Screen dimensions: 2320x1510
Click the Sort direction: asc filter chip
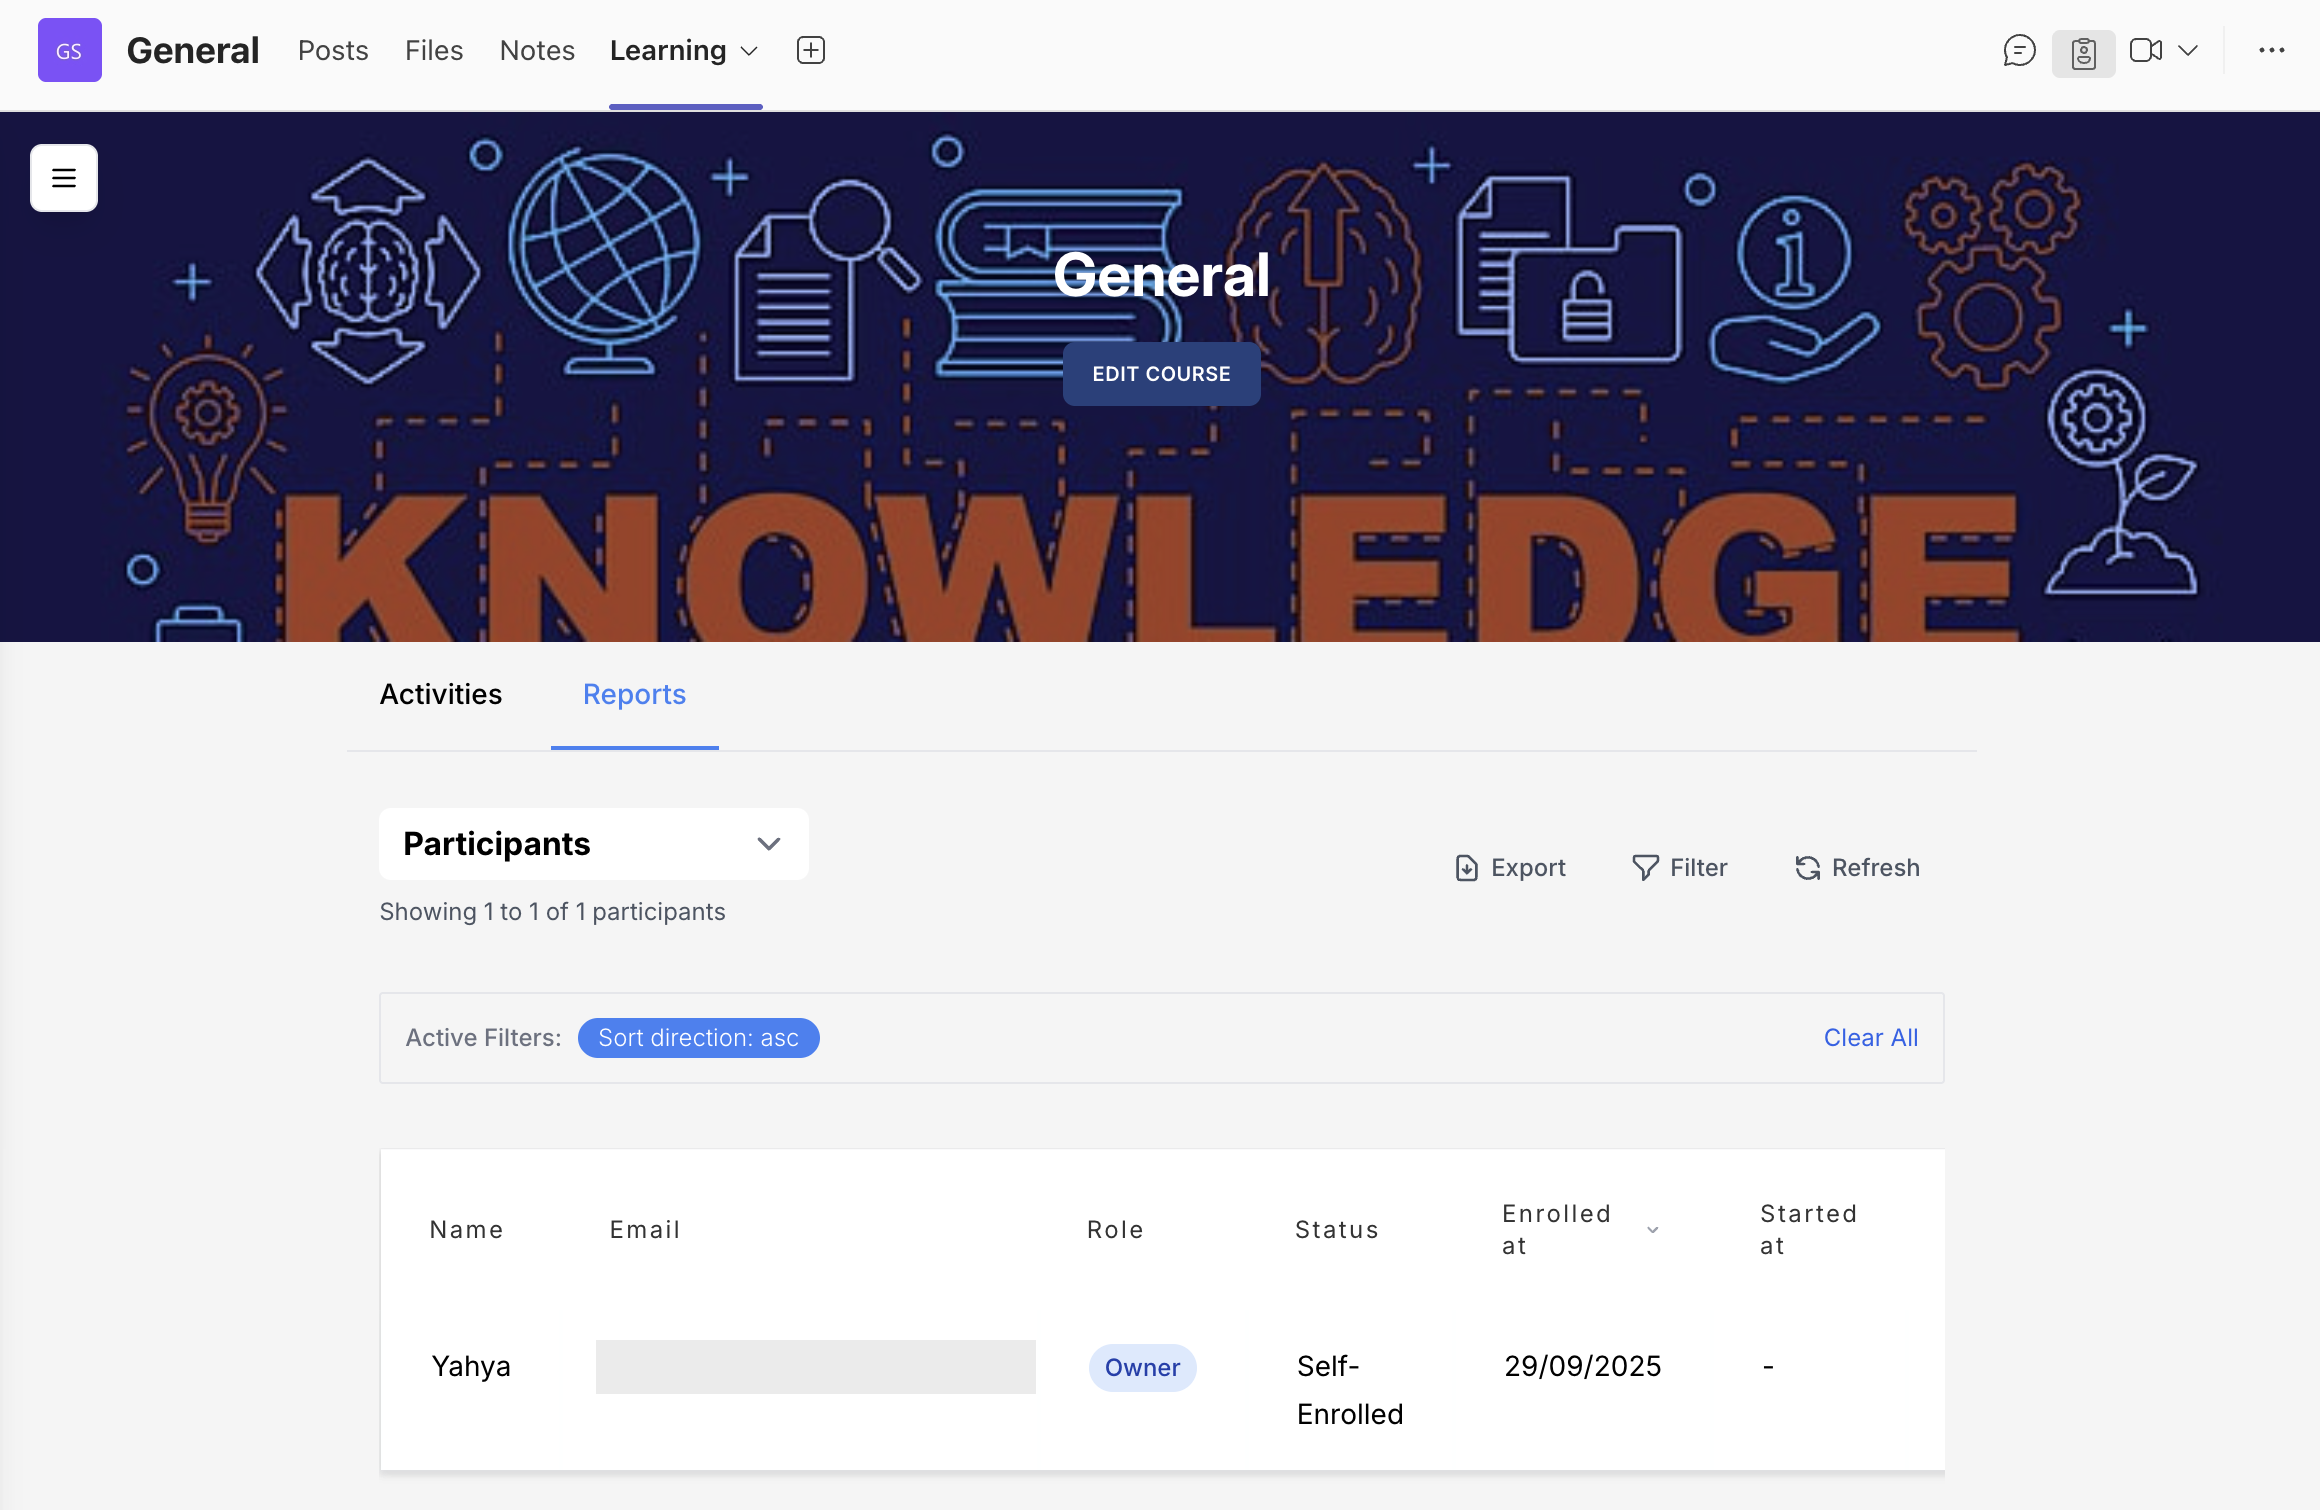tap(698, 1037)
